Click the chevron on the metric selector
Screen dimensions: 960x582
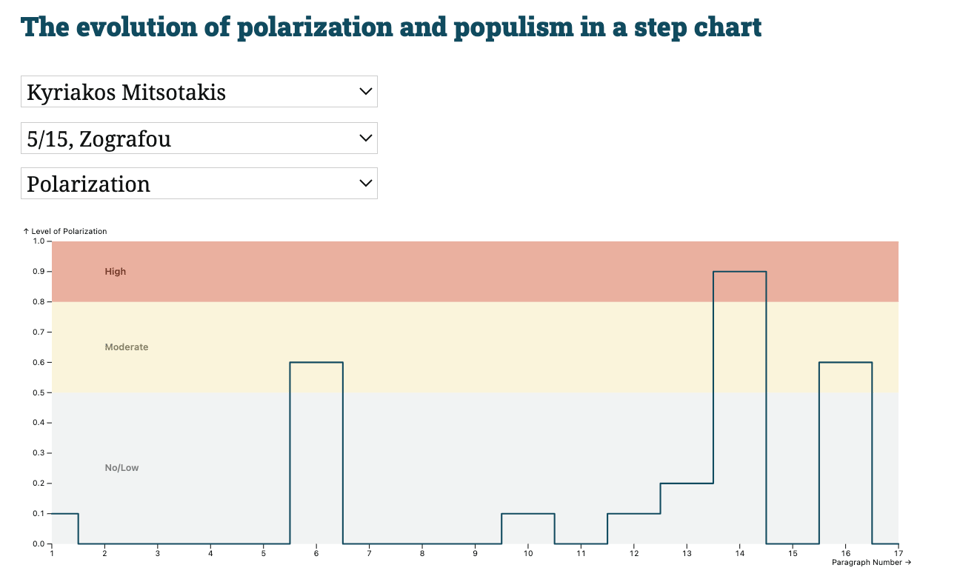(x=367, y=183)
